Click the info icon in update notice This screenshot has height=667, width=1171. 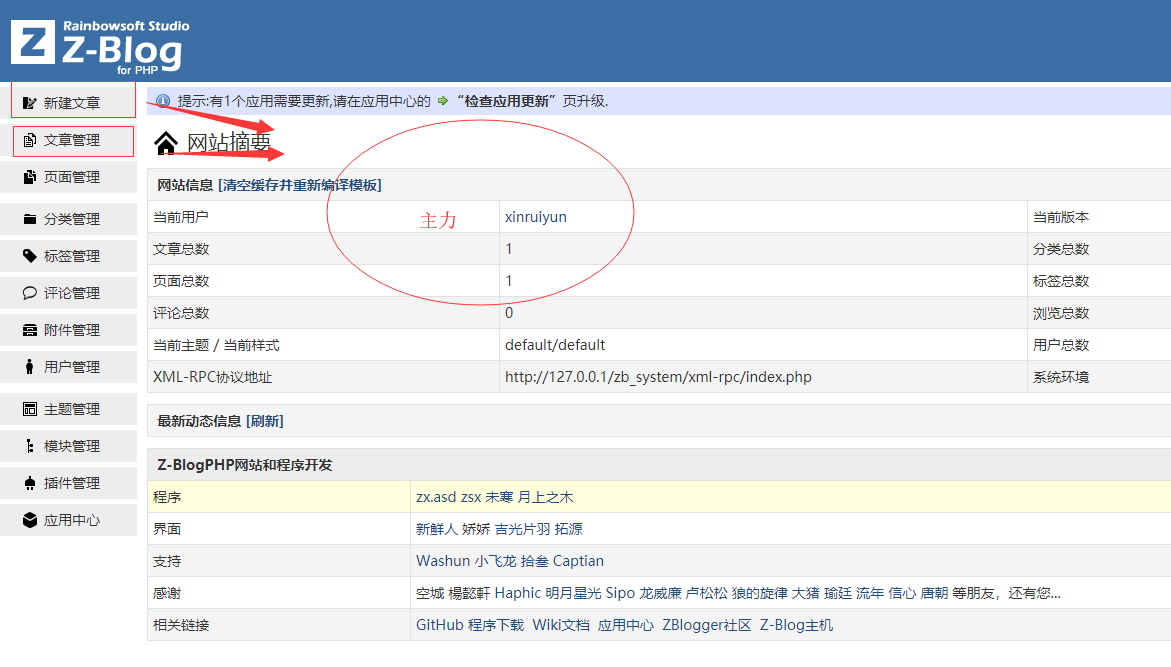coord(163,101)
